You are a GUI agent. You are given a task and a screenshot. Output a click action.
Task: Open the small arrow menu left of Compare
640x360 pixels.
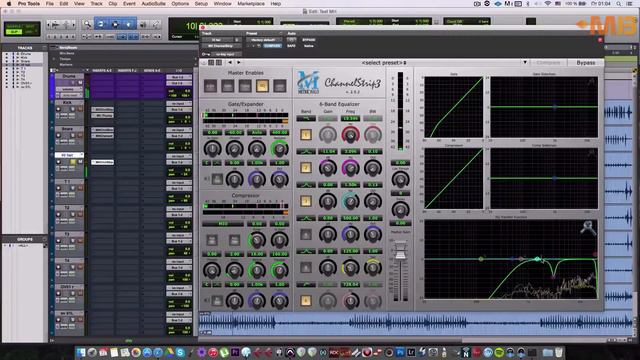[525, 62]
